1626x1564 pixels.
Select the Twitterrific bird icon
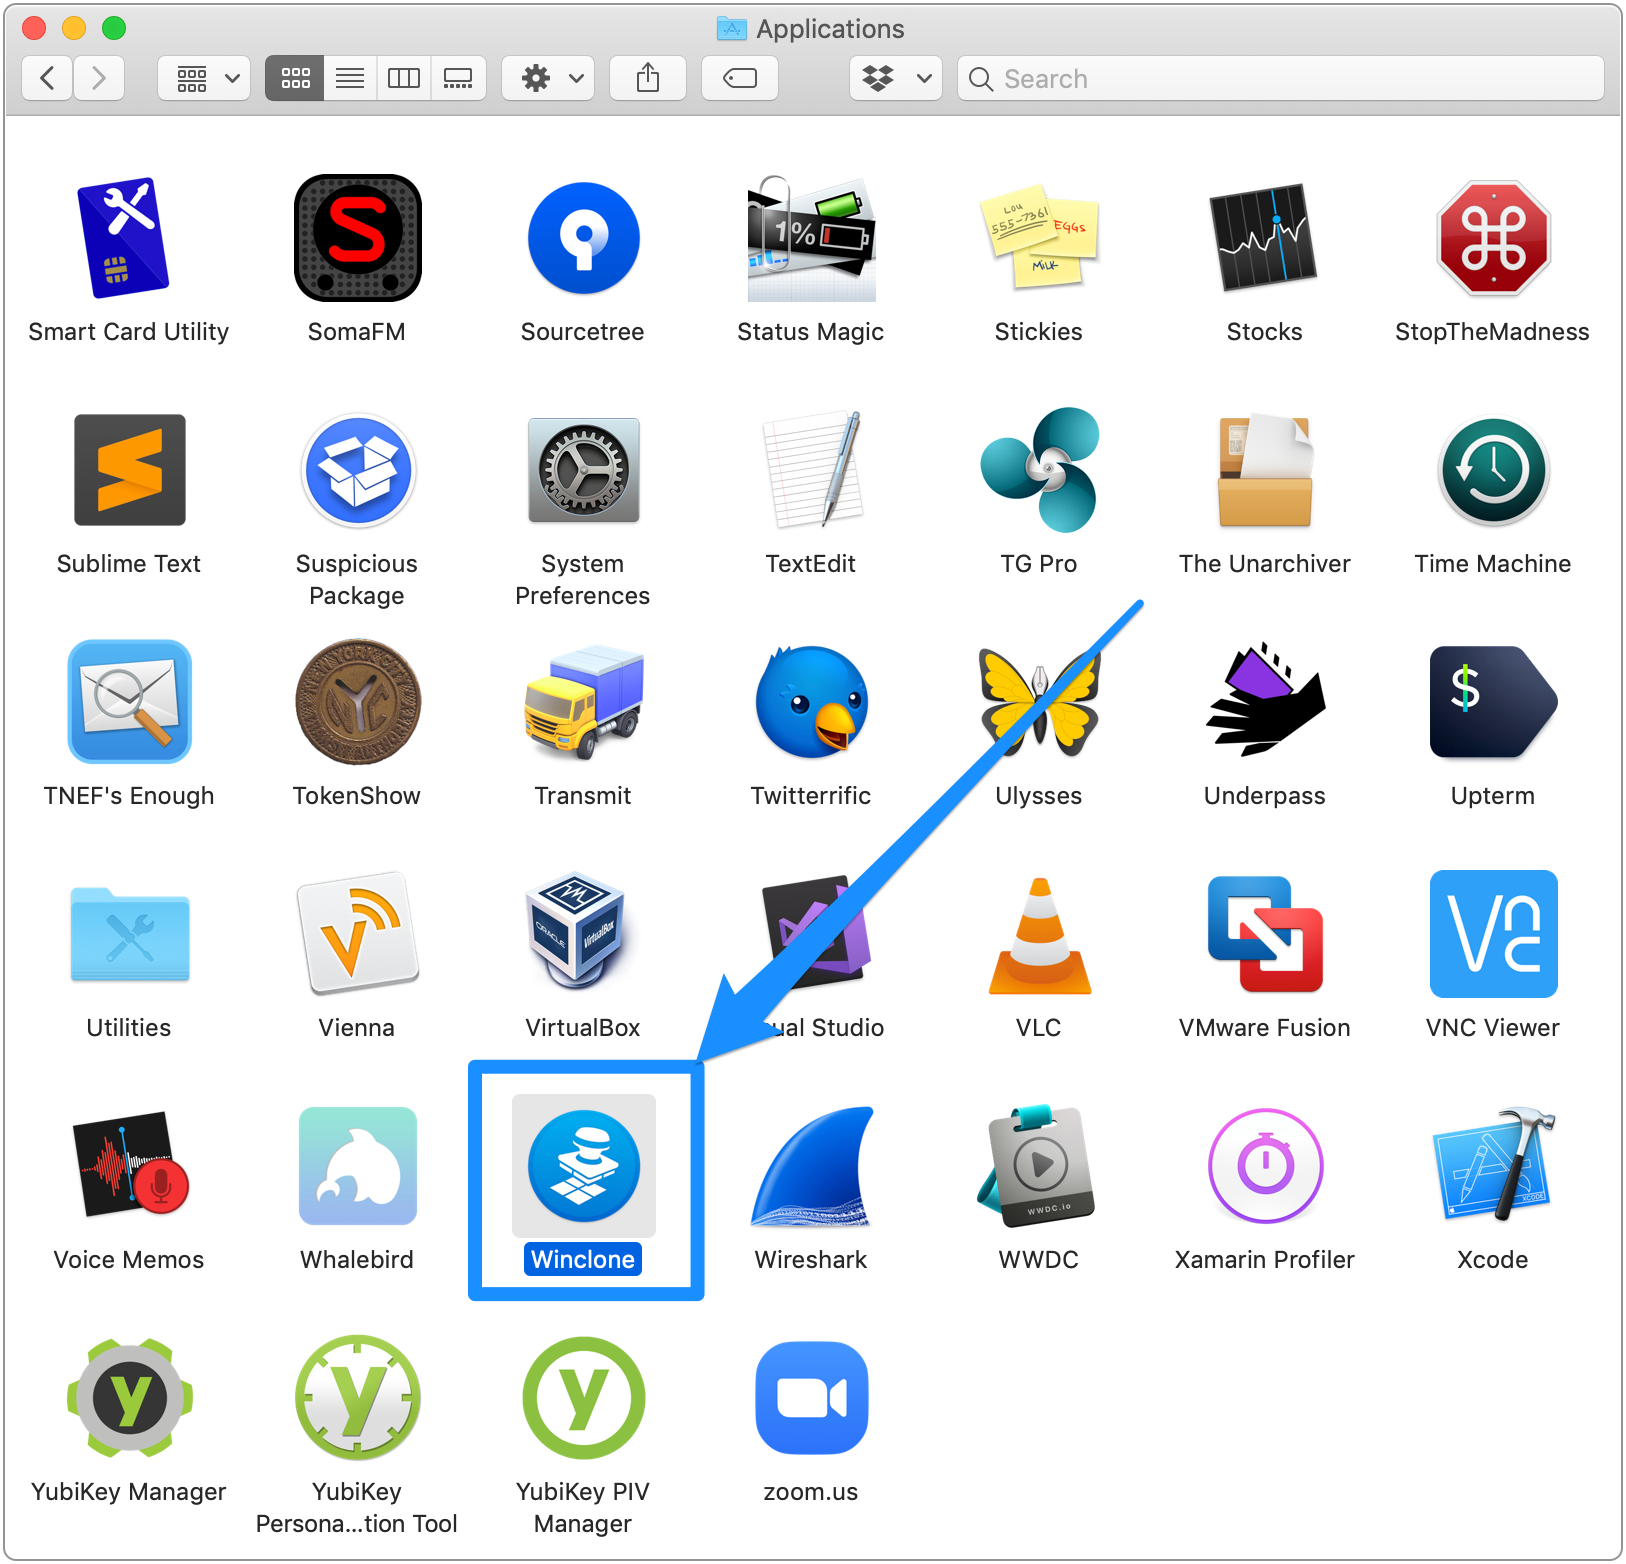(811, 702)
